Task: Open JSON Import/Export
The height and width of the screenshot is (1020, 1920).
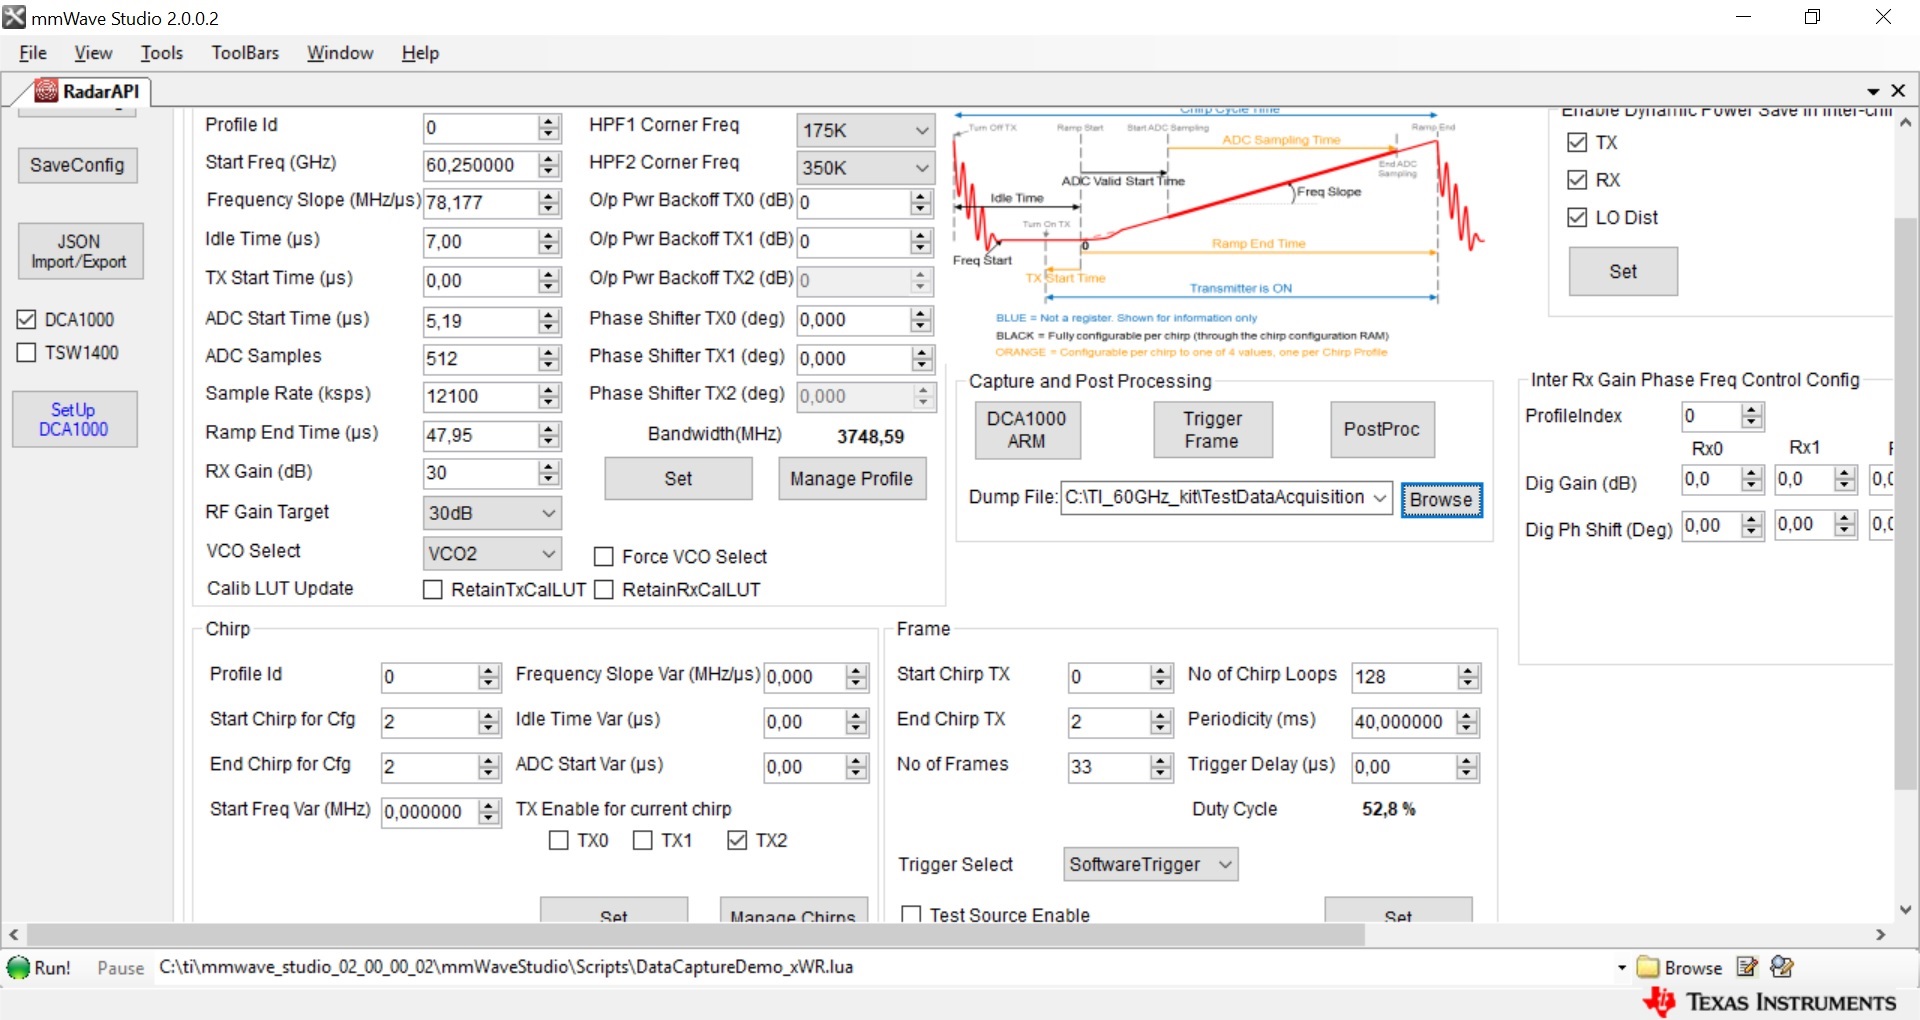Action: [80, 251]
